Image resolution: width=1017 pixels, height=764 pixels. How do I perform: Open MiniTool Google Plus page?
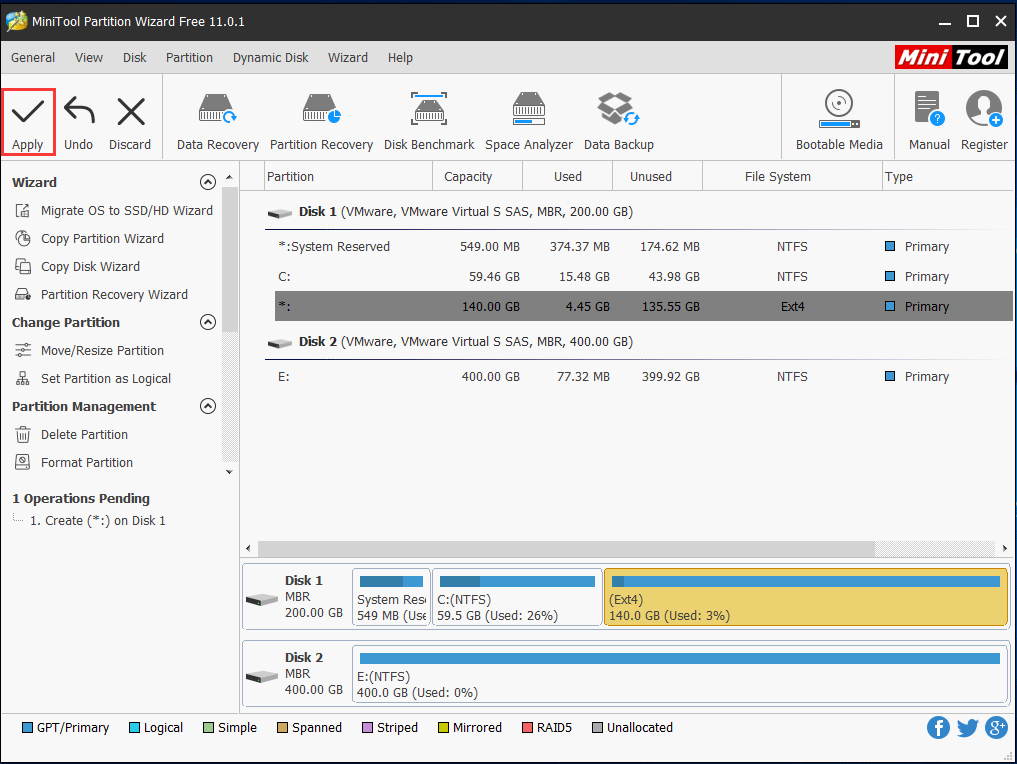(996, 728)
